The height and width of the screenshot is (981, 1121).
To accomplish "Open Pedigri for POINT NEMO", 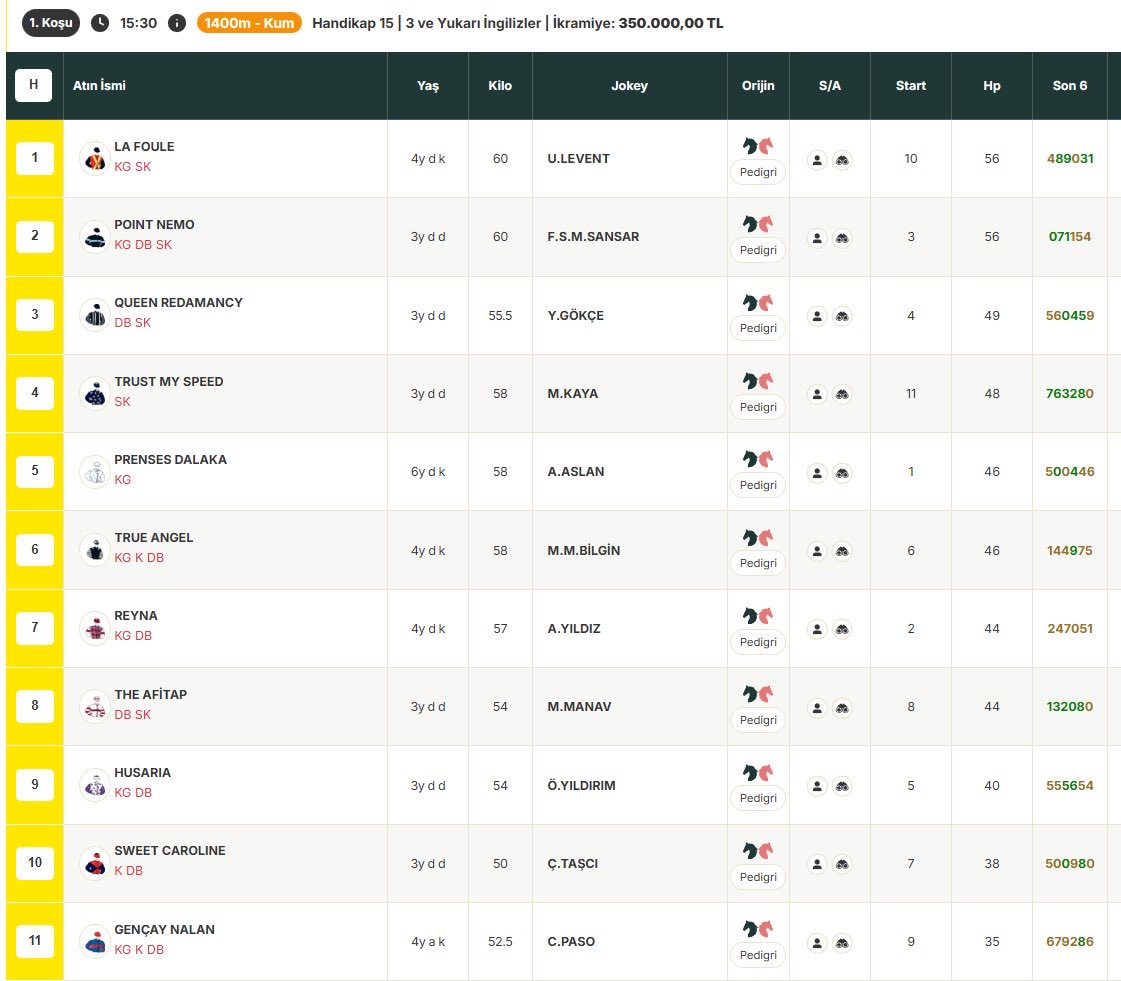I will tap(758, 250).
